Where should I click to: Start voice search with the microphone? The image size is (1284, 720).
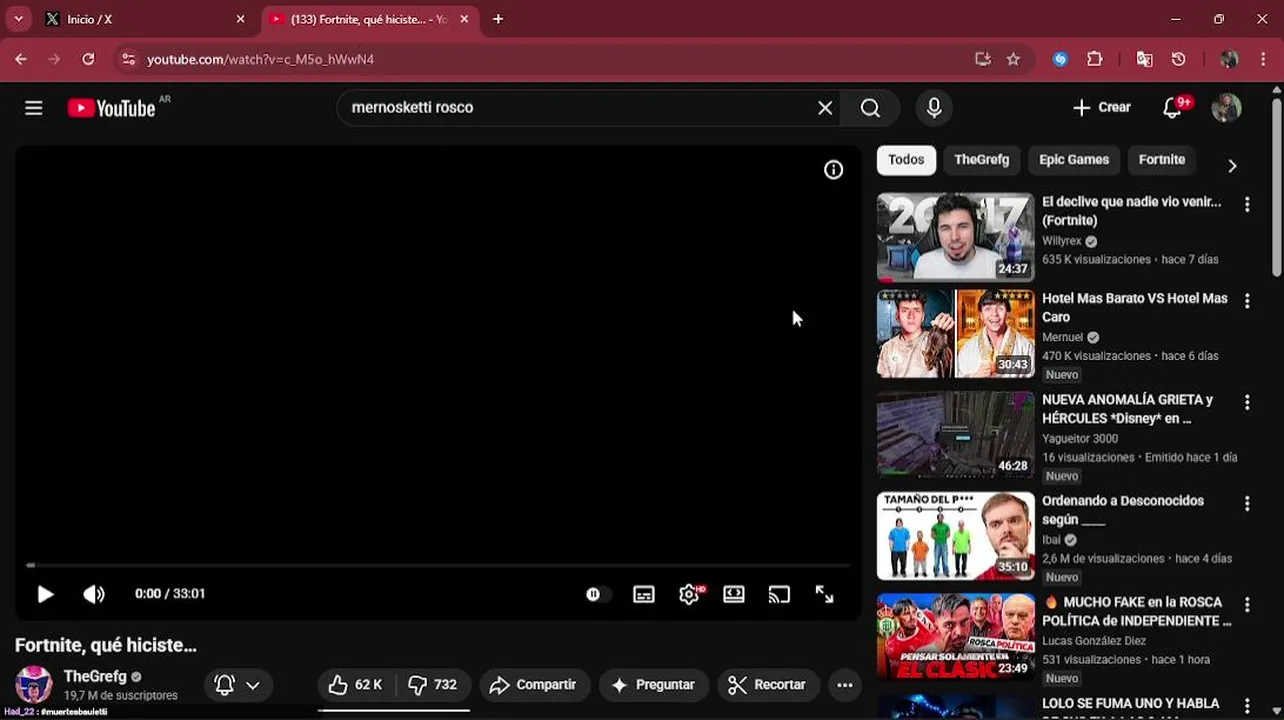(x=934, y=108)
